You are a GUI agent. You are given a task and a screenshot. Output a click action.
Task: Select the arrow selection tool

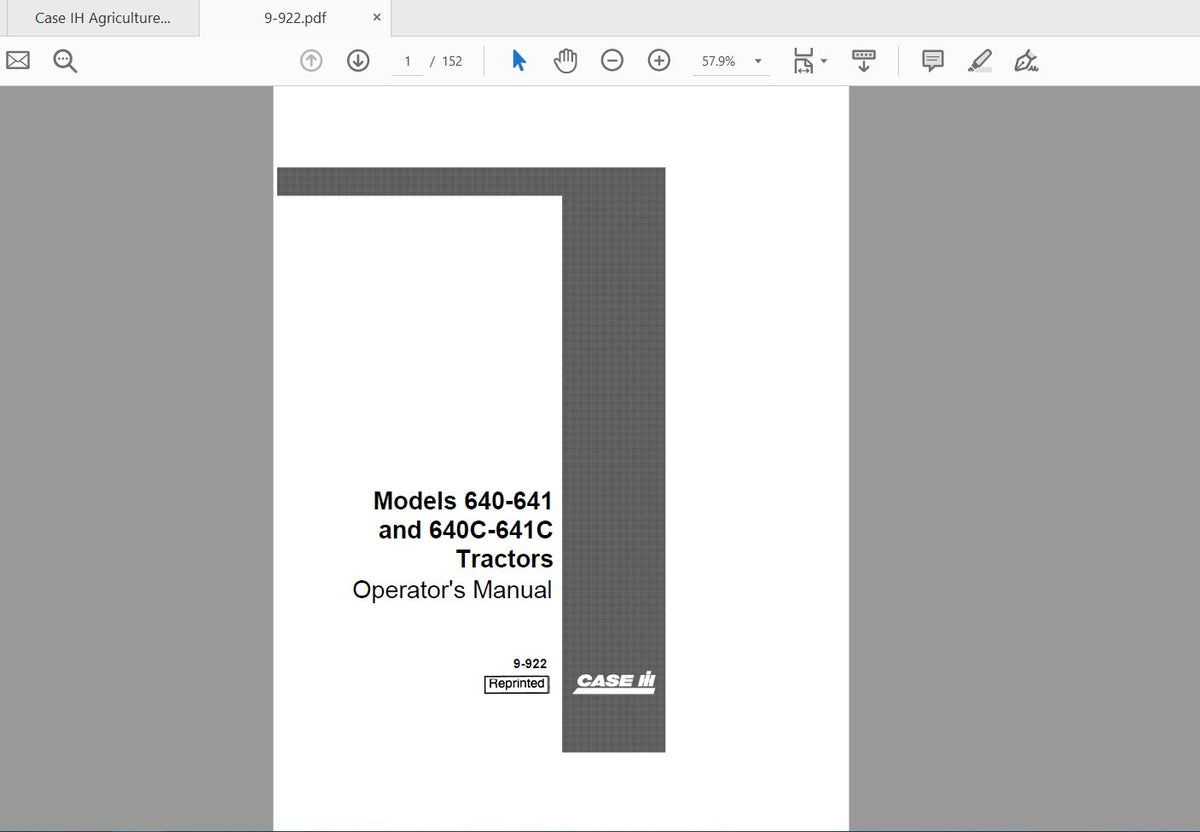click(x=519, y=61)
